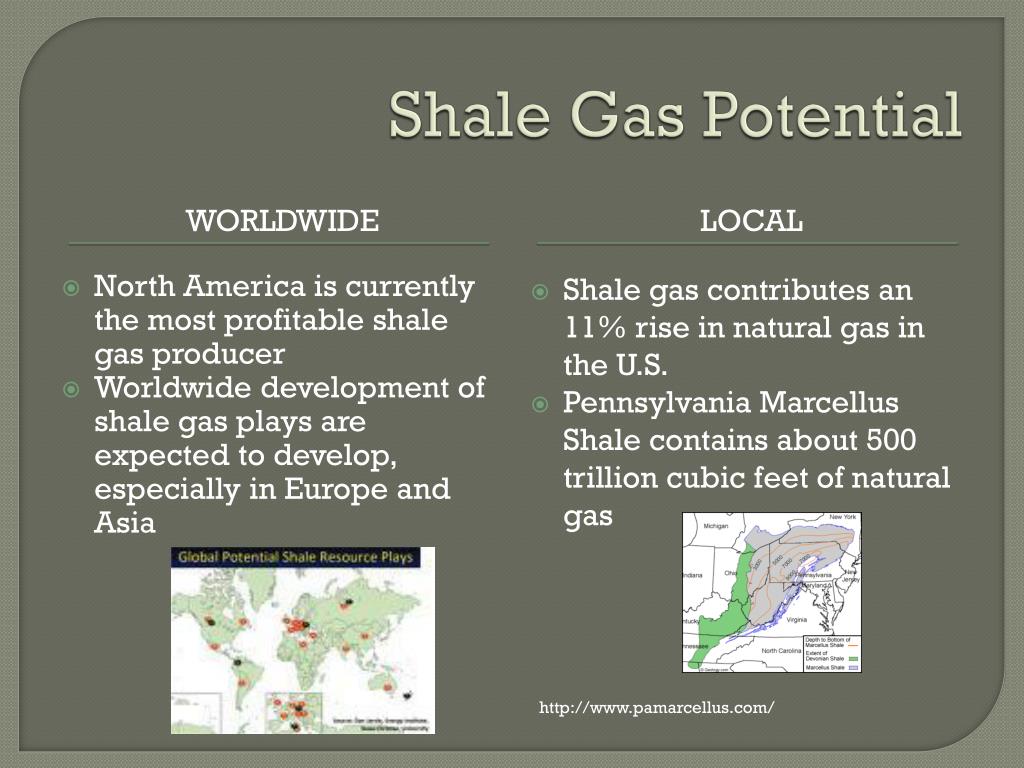This screenshot has width=1024, height=768.
Task: Click the "Shale Gas Potential" slide title
Action: 675,115
